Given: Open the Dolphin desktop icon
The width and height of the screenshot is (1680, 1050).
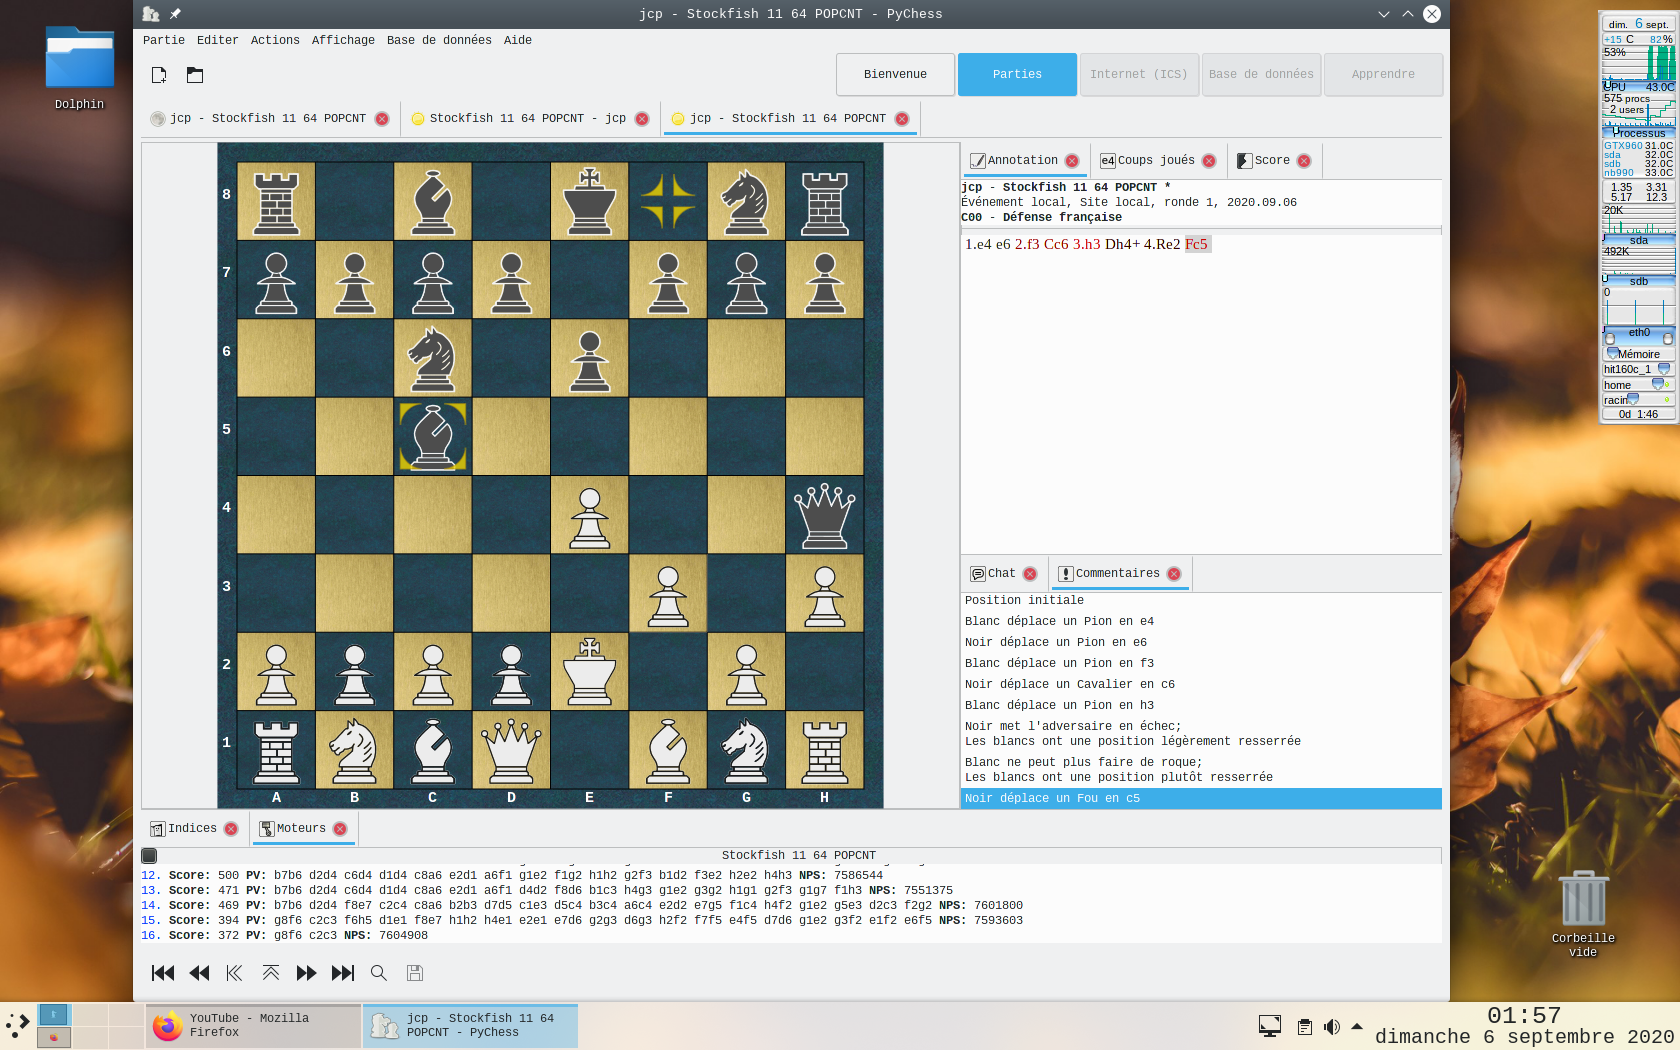Looking at the screenshot, I should [79, 68].
